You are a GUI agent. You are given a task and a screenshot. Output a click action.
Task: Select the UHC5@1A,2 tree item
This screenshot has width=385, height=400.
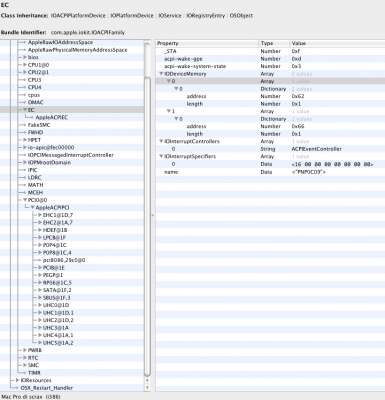(58, 343)
